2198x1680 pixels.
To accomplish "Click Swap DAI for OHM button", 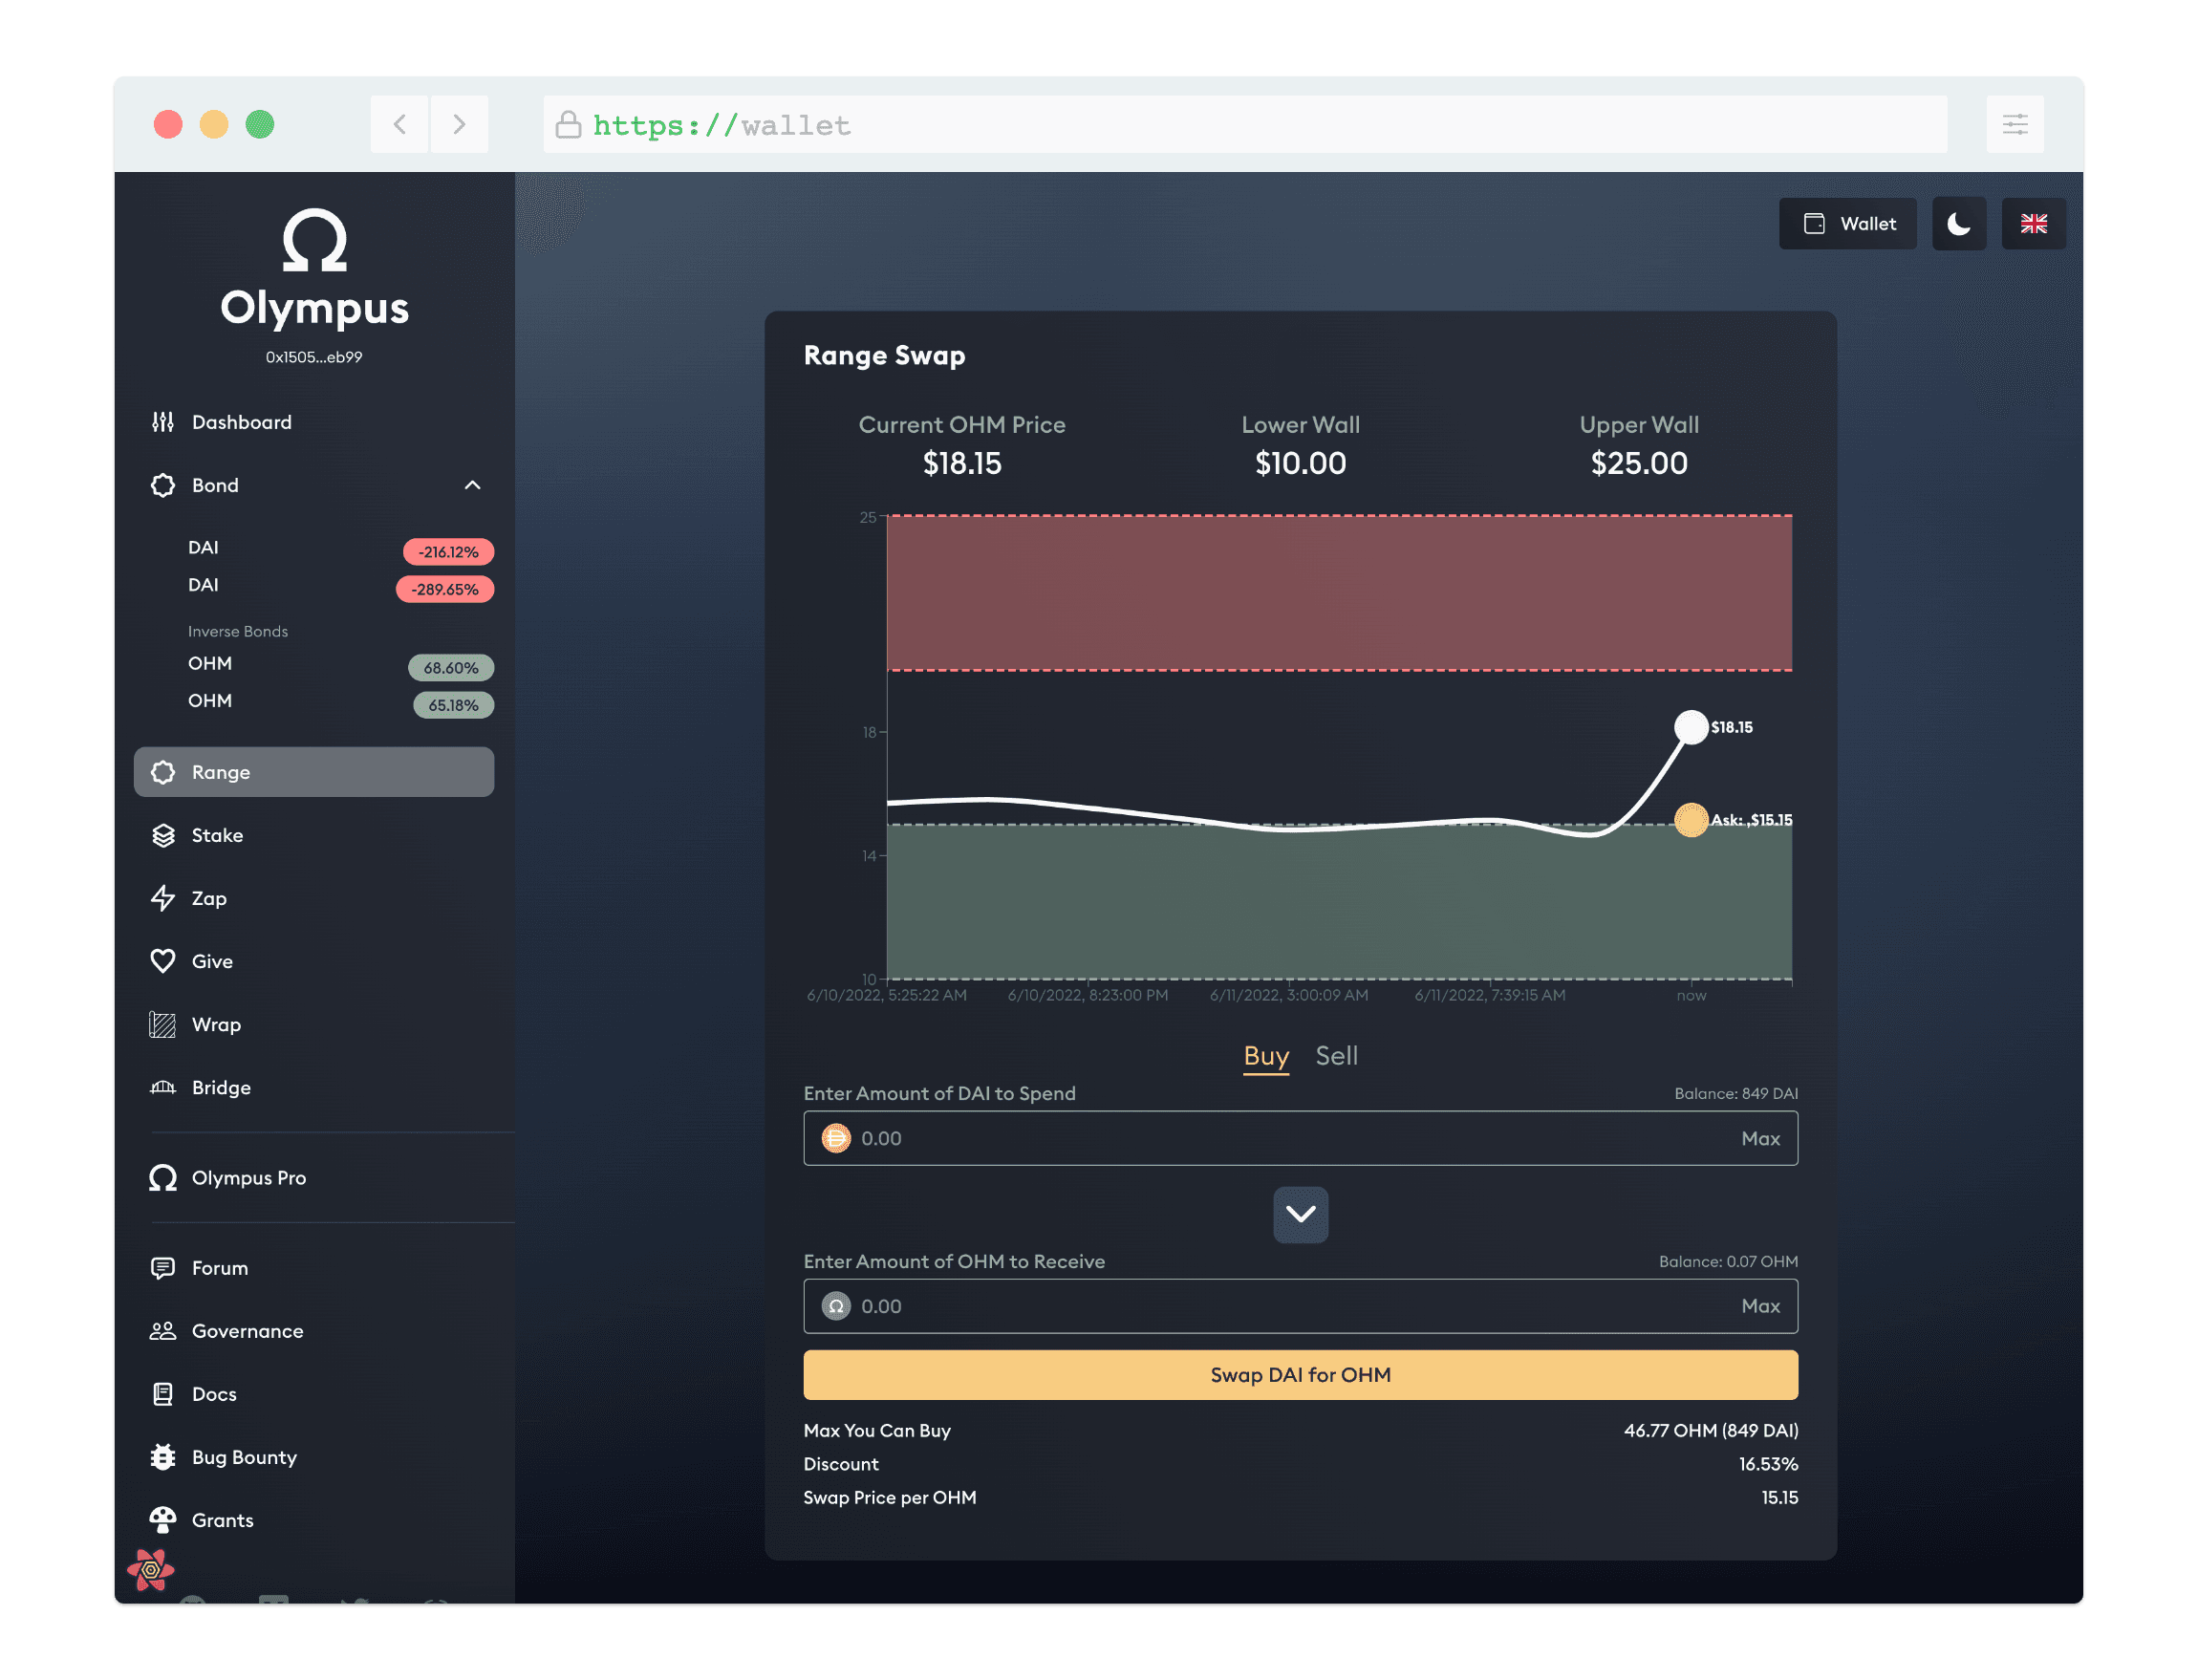I will [1300, 1374].
